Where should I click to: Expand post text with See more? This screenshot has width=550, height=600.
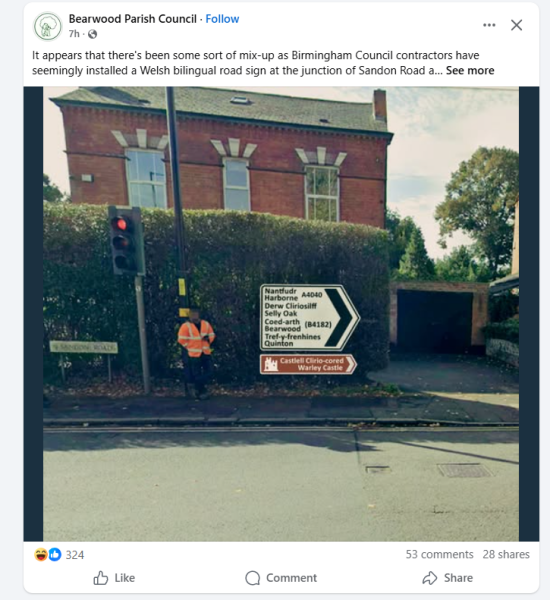[x=470, y=70]
